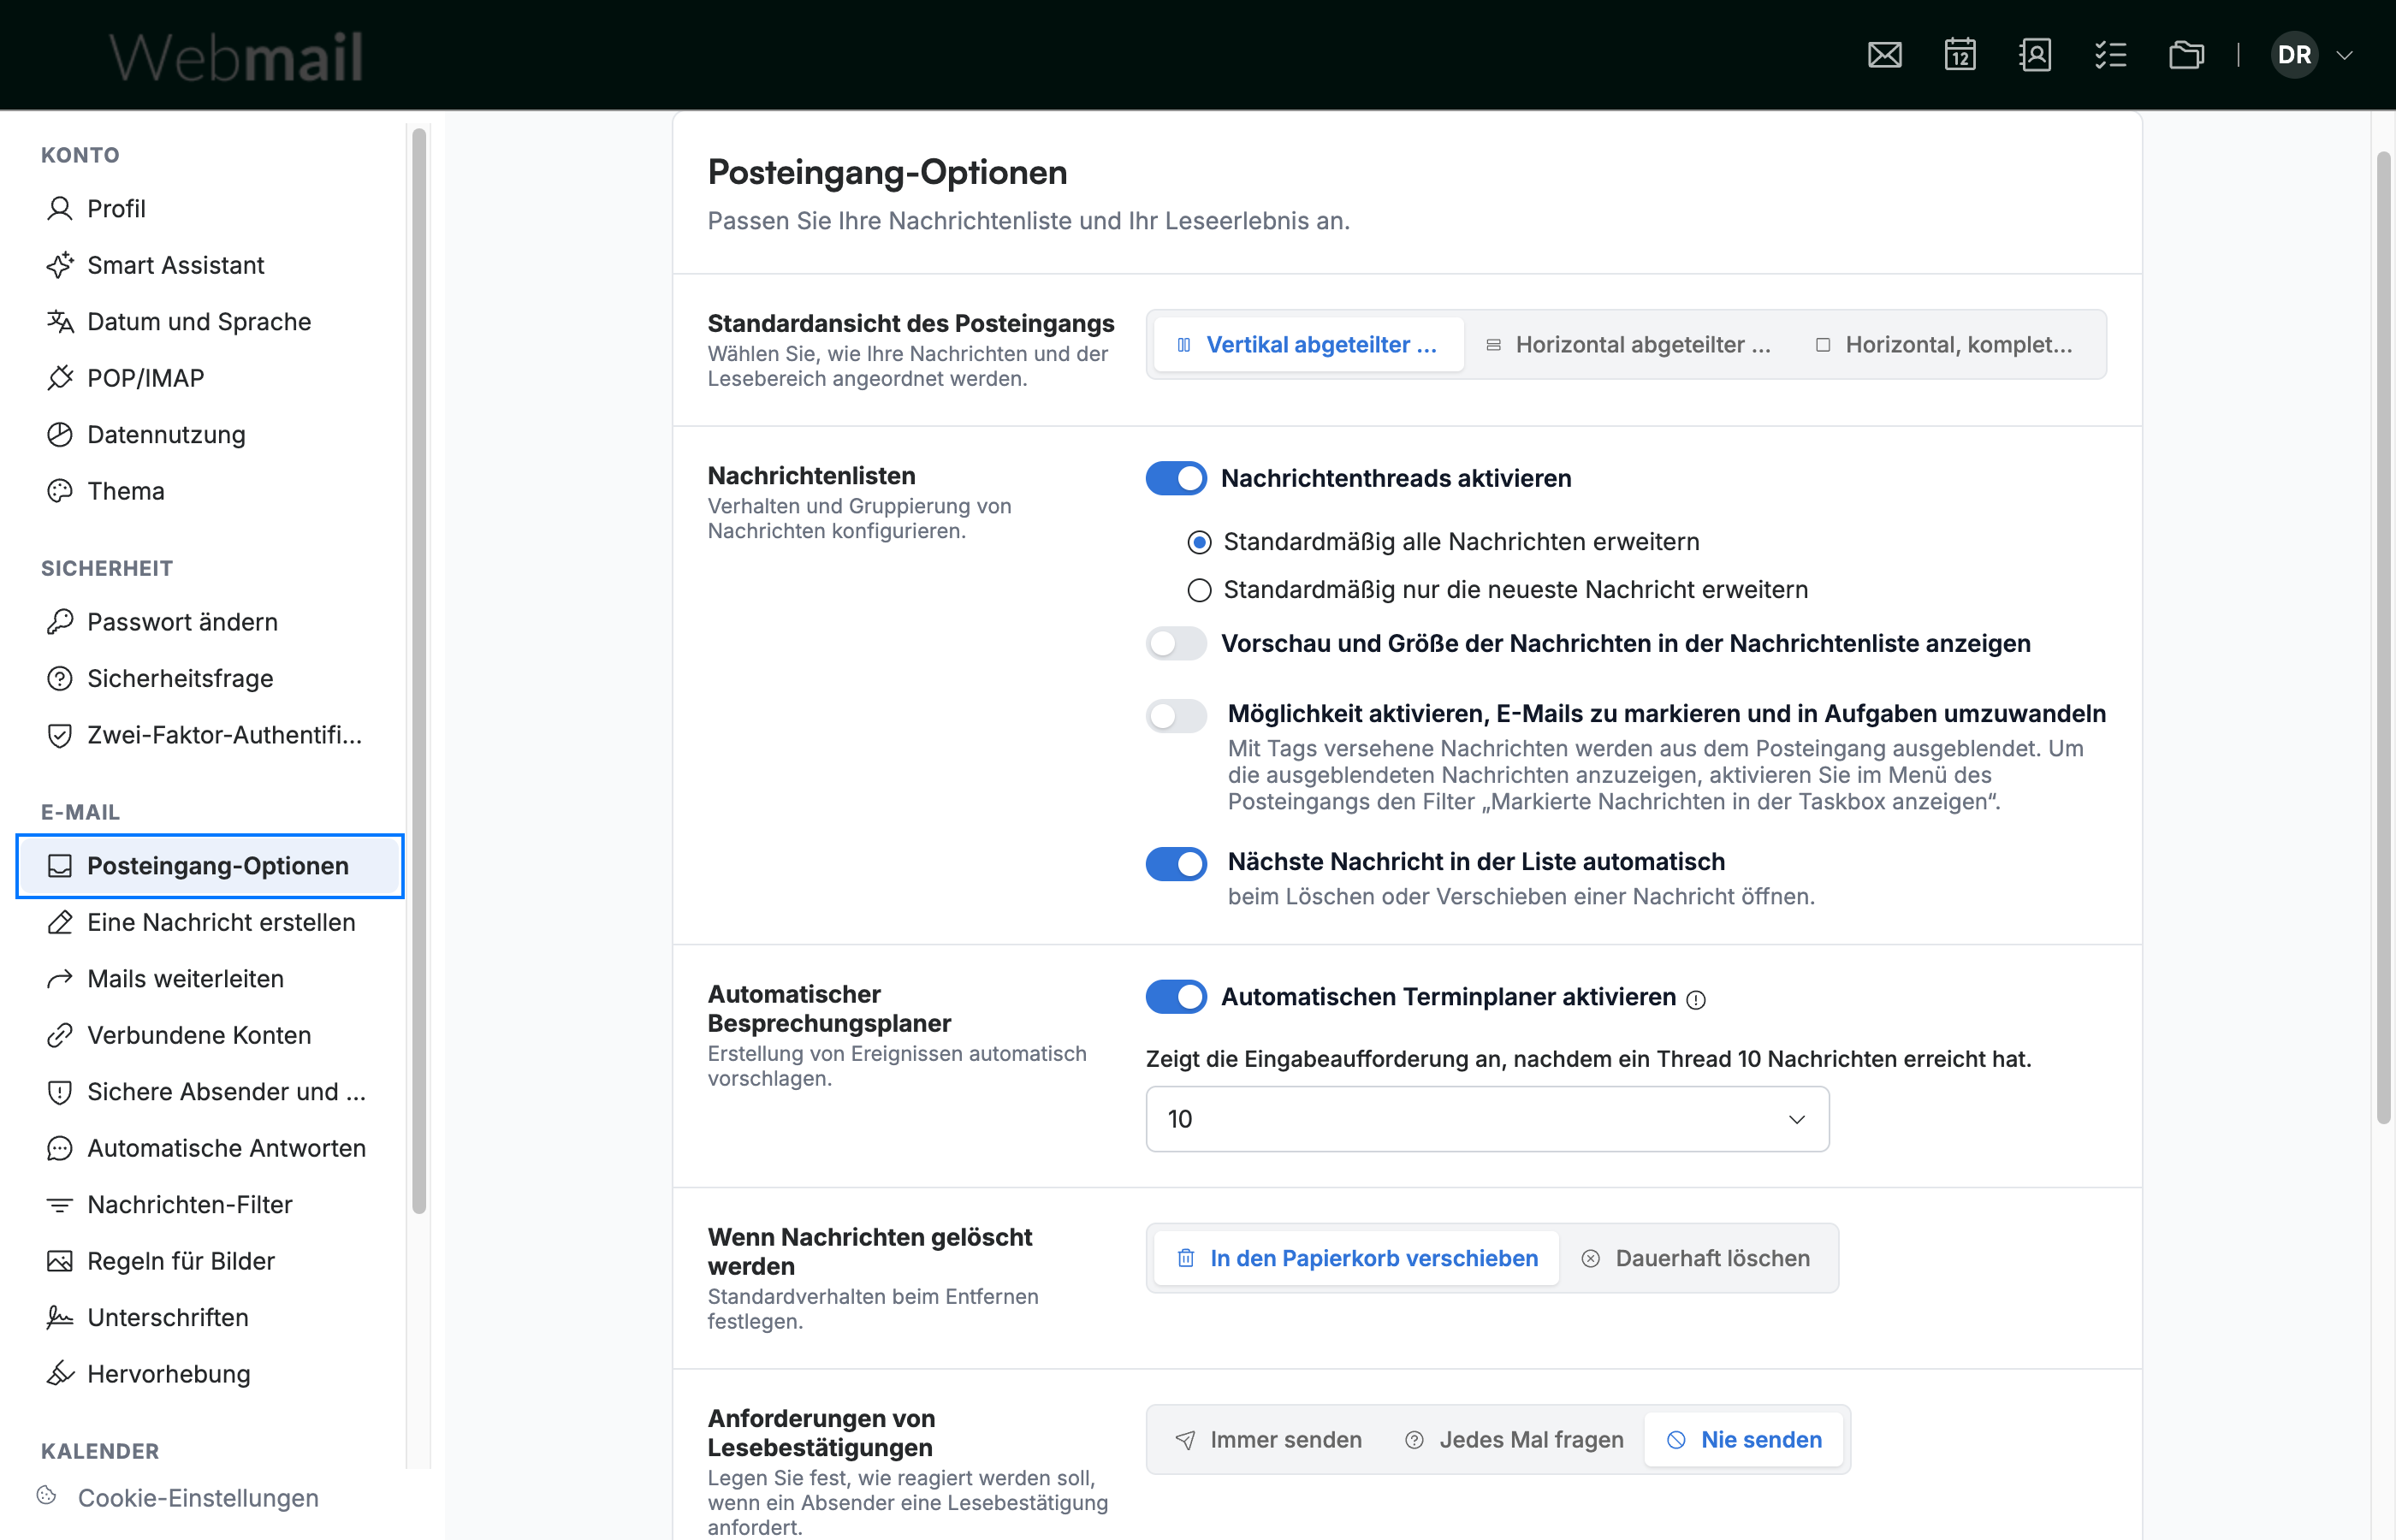
Task: Open the thread message count dropdown showing 10
Action: (1487, 1119)
